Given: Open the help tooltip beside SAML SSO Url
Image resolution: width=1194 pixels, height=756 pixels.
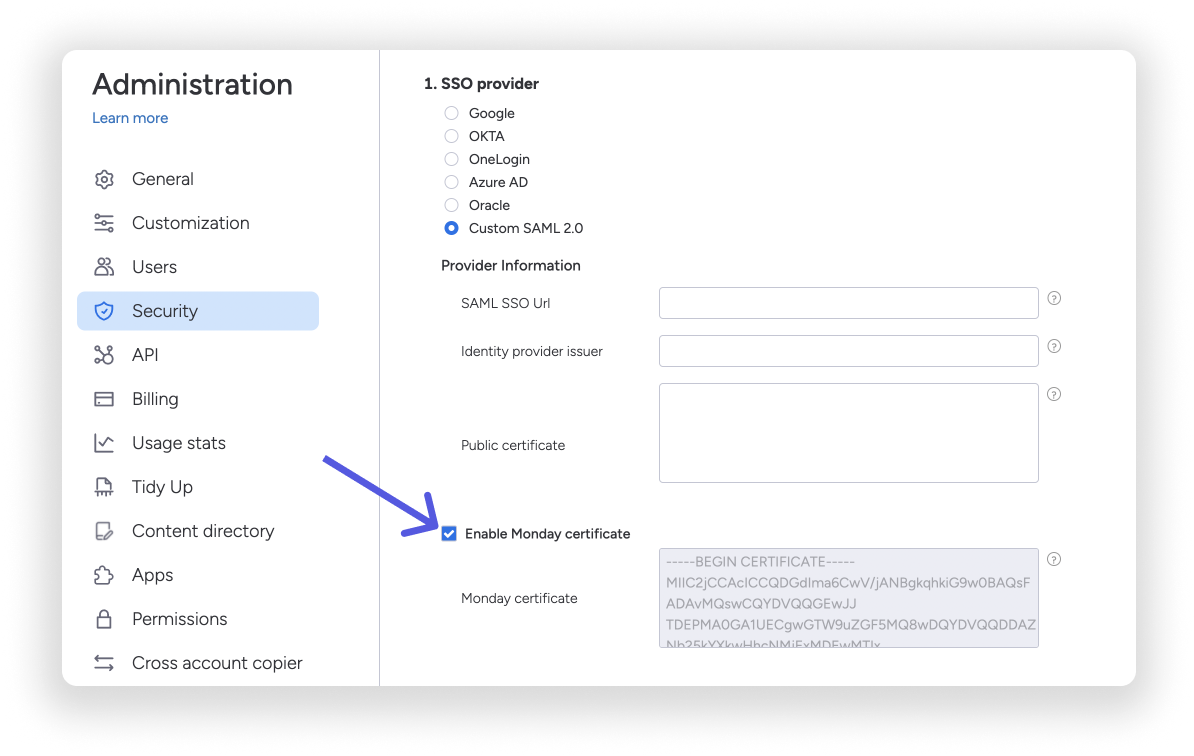Looking at the screenshot, I should point(1054,297).
